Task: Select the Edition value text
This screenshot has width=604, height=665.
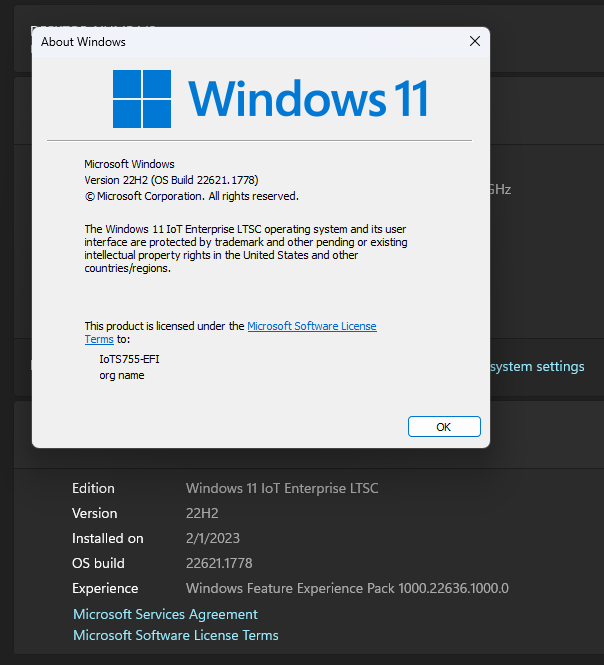Action: tap(282, 488)
